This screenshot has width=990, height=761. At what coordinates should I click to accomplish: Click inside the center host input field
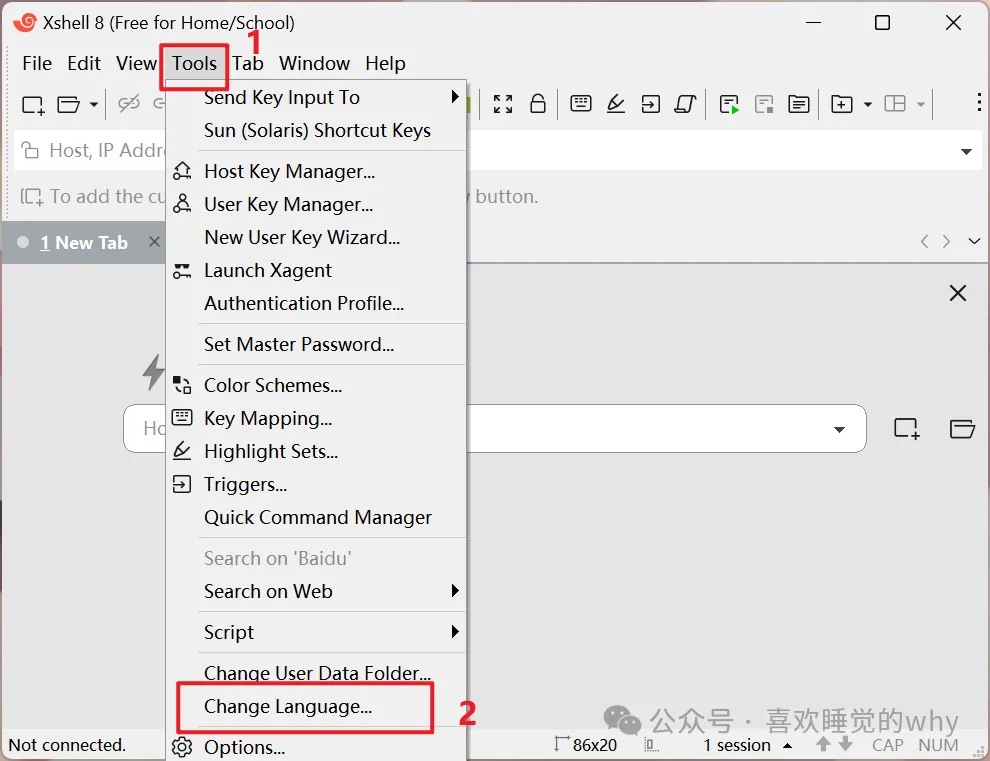(494, 429)
